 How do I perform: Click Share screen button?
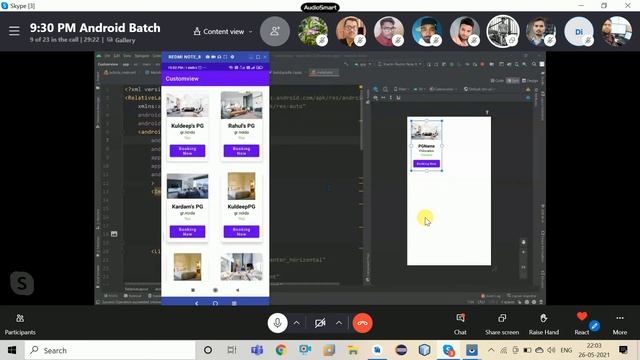point(502,324)
